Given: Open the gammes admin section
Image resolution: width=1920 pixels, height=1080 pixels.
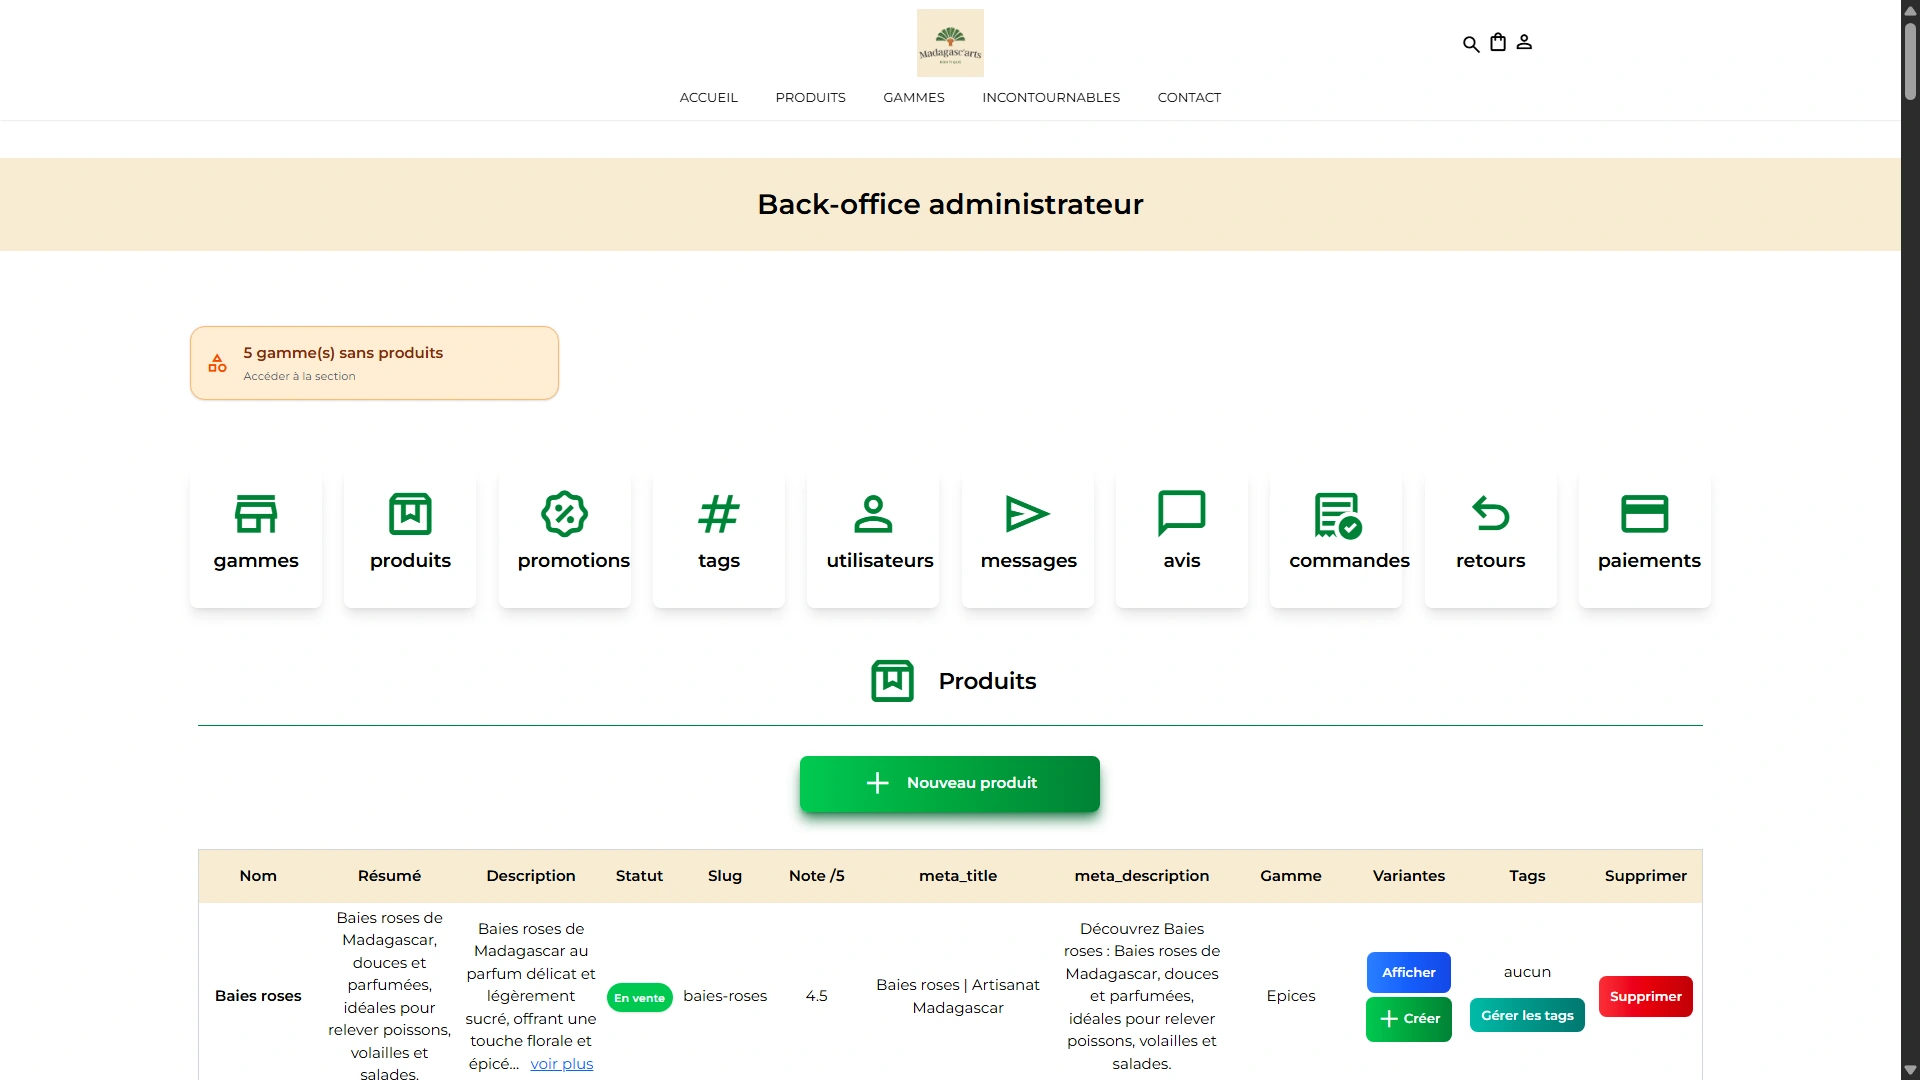Looking at the screenshot, I should click(x=256, y=540).
